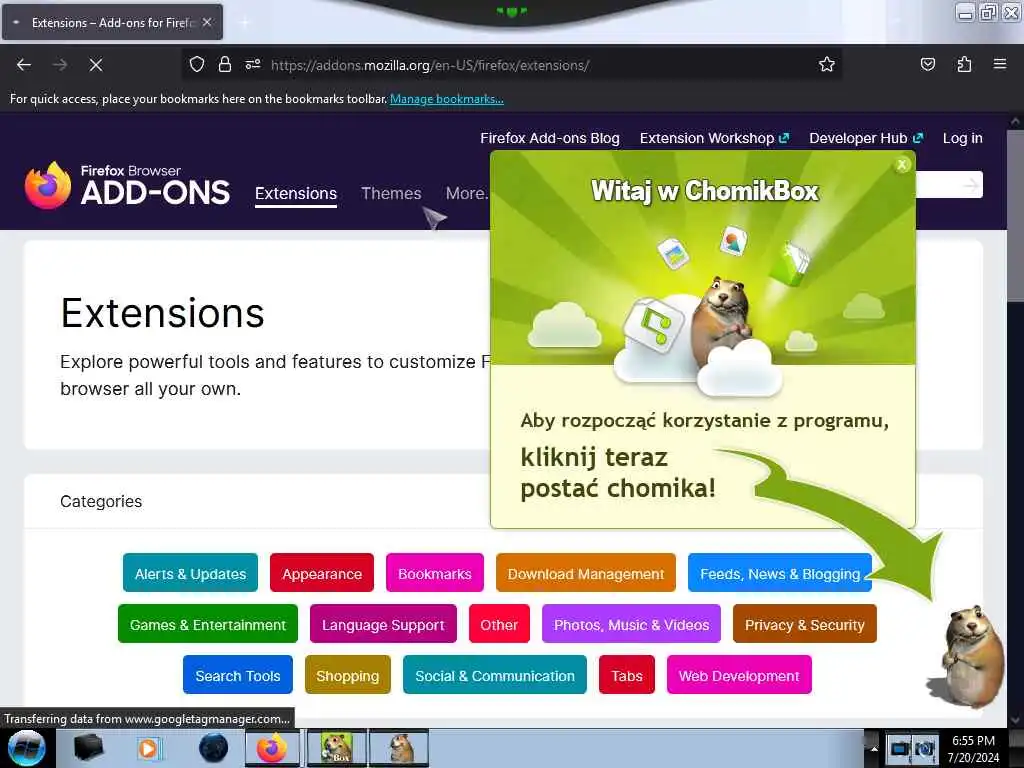Go back with the browser back arrow

[24, 65]
